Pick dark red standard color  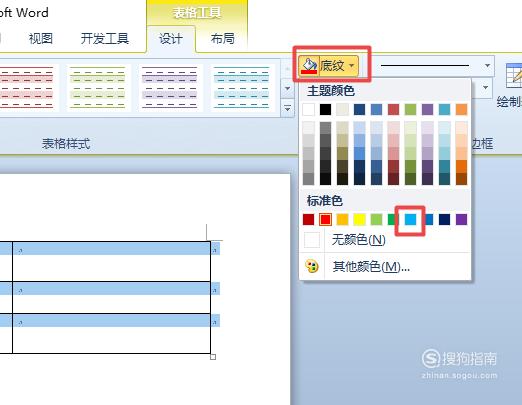(x=309, y=219)
